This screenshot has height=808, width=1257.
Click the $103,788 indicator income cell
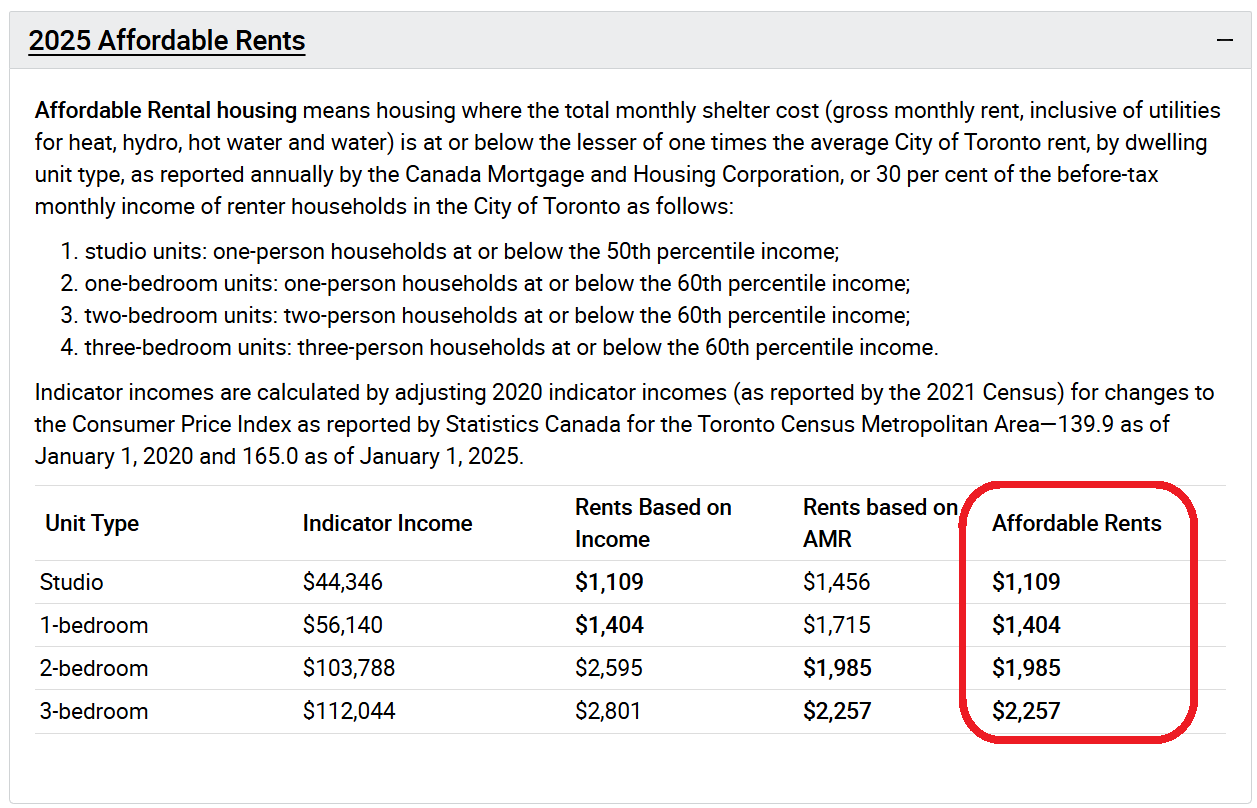(349, 668)
